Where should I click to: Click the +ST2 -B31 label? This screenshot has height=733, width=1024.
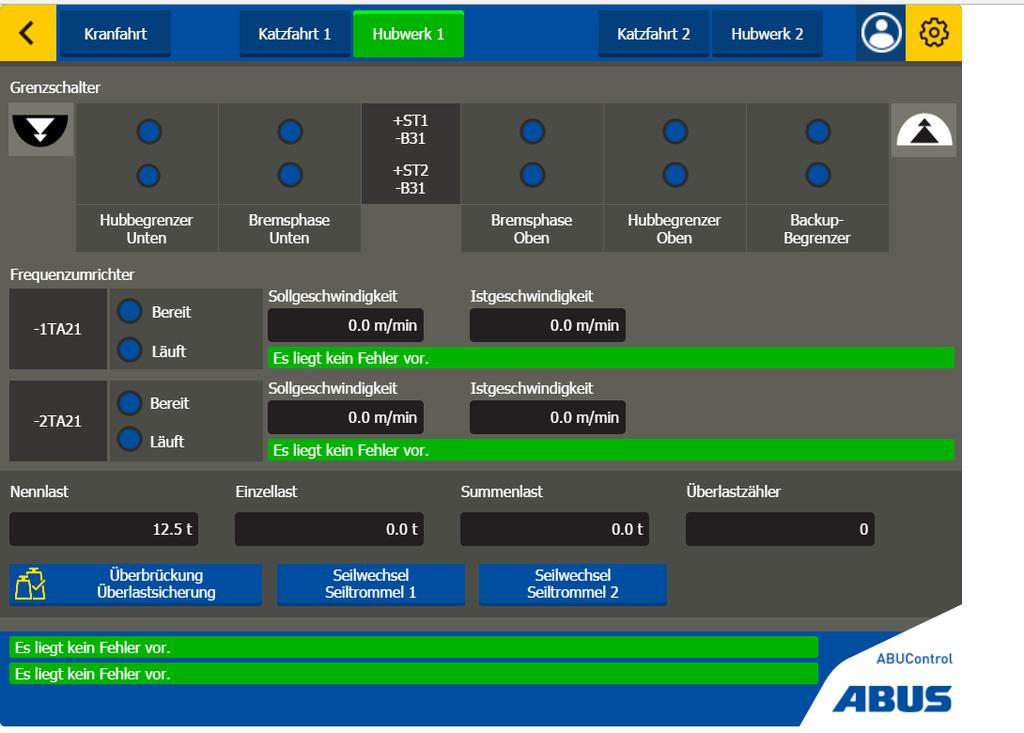point(410,179)
